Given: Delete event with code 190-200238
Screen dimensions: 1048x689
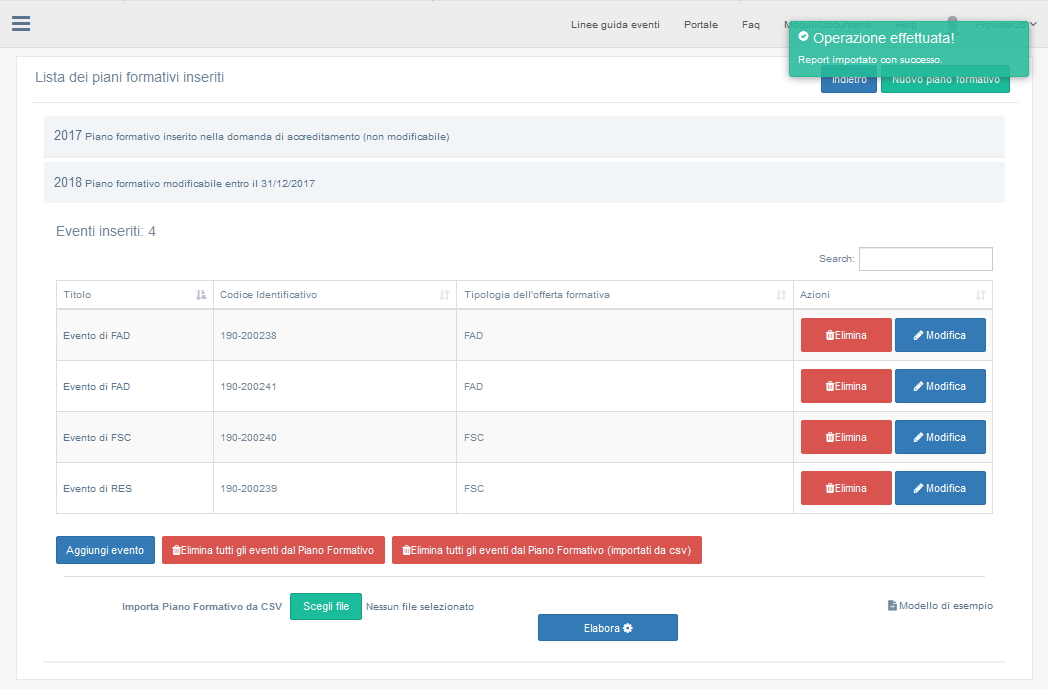Looking at the screenshot, I should pyautogui.click(x=846, y=335).
